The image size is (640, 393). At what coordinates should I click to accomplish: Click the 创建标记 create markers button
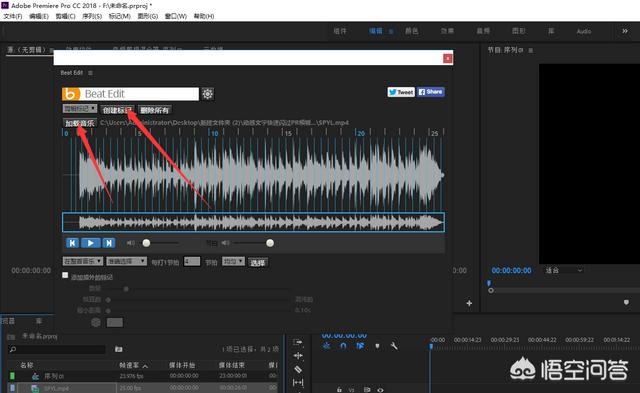(x=118, y=110)
